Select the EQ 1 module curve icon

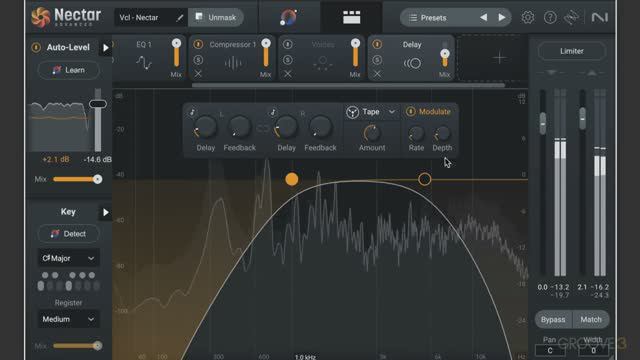tap(144, 63)
